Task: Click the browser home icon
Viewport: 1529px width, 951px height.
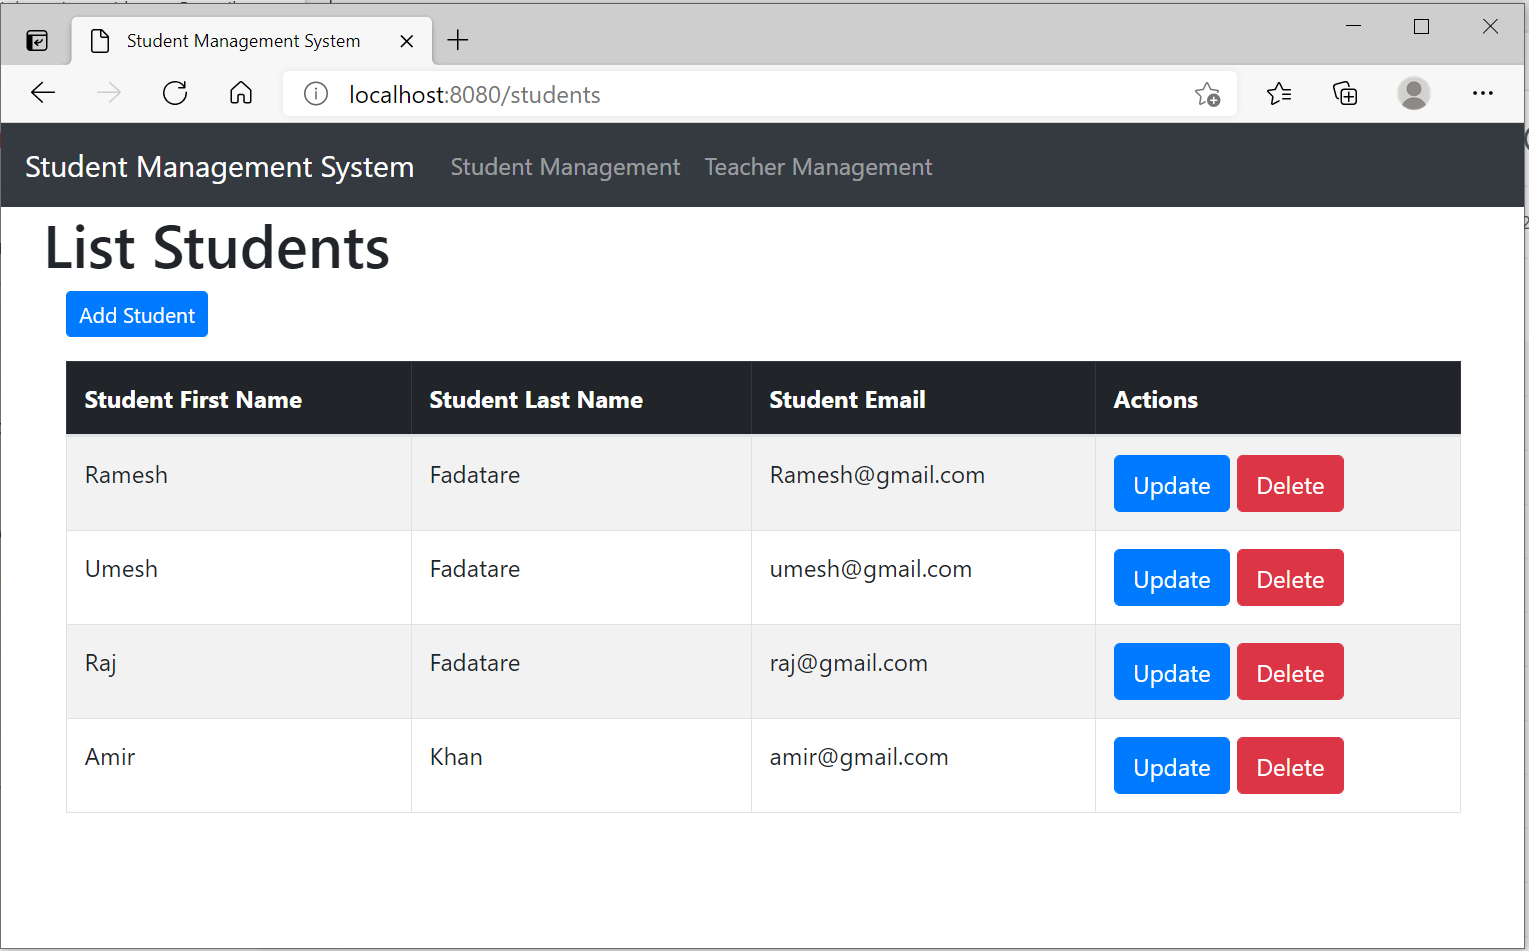Action: pyautogui.click(x=240, y=93)
